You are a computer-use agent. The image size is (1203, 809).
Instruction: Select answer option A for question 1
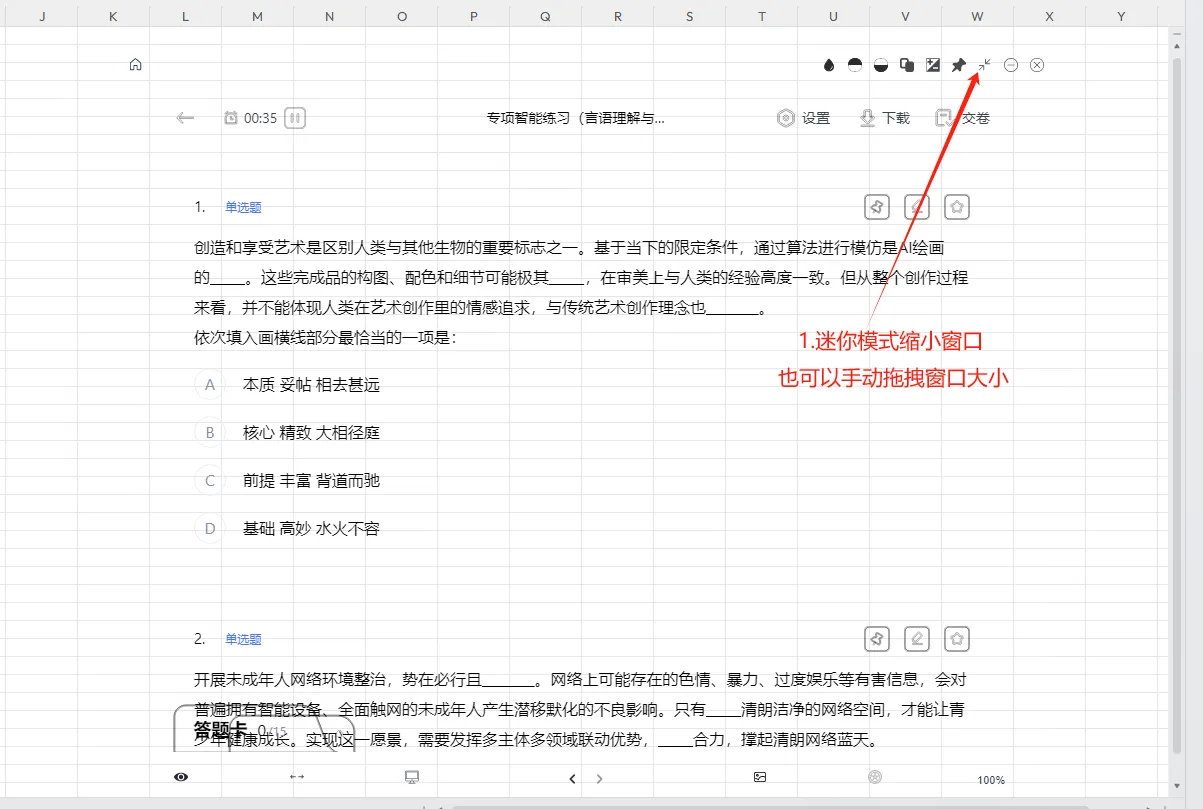click(x=208, y=384)
